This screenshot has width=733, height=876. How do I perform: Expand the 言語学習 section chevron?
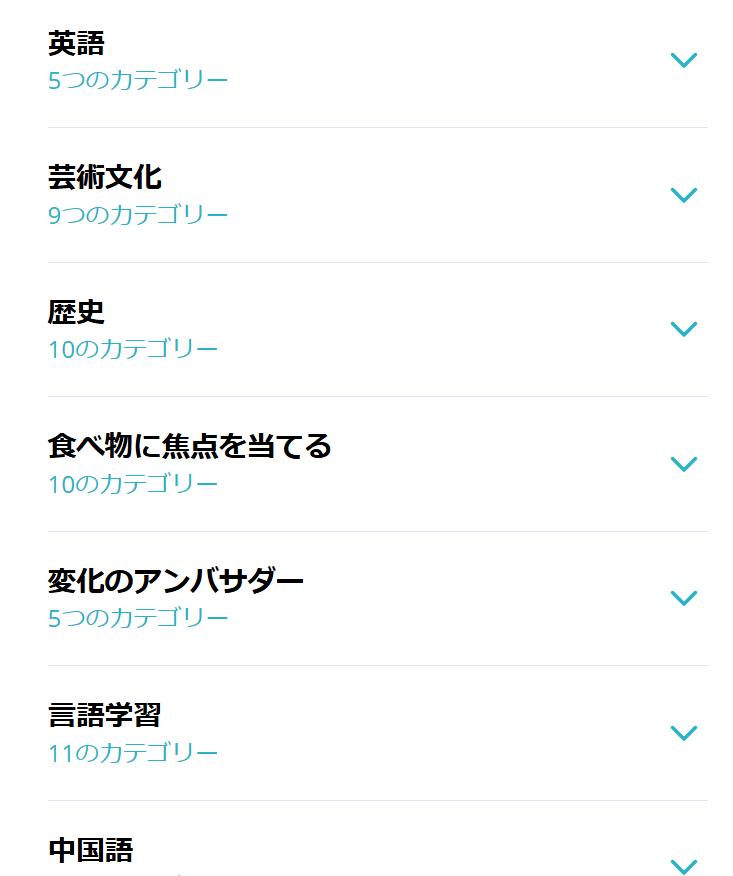pyautogui.click(x=683, y=732)
